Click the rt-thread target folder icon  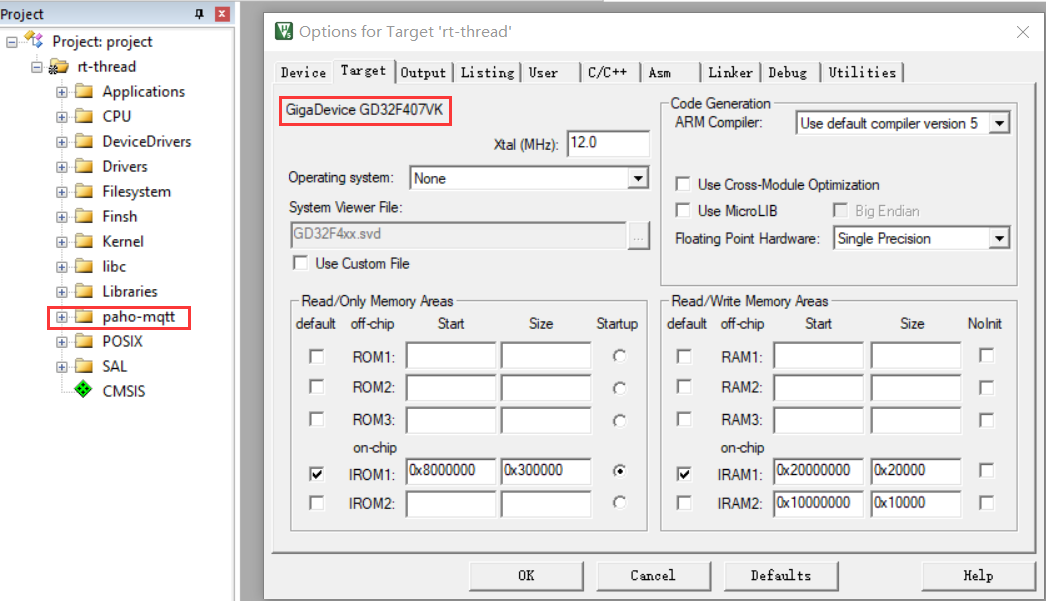click(59, 66)
